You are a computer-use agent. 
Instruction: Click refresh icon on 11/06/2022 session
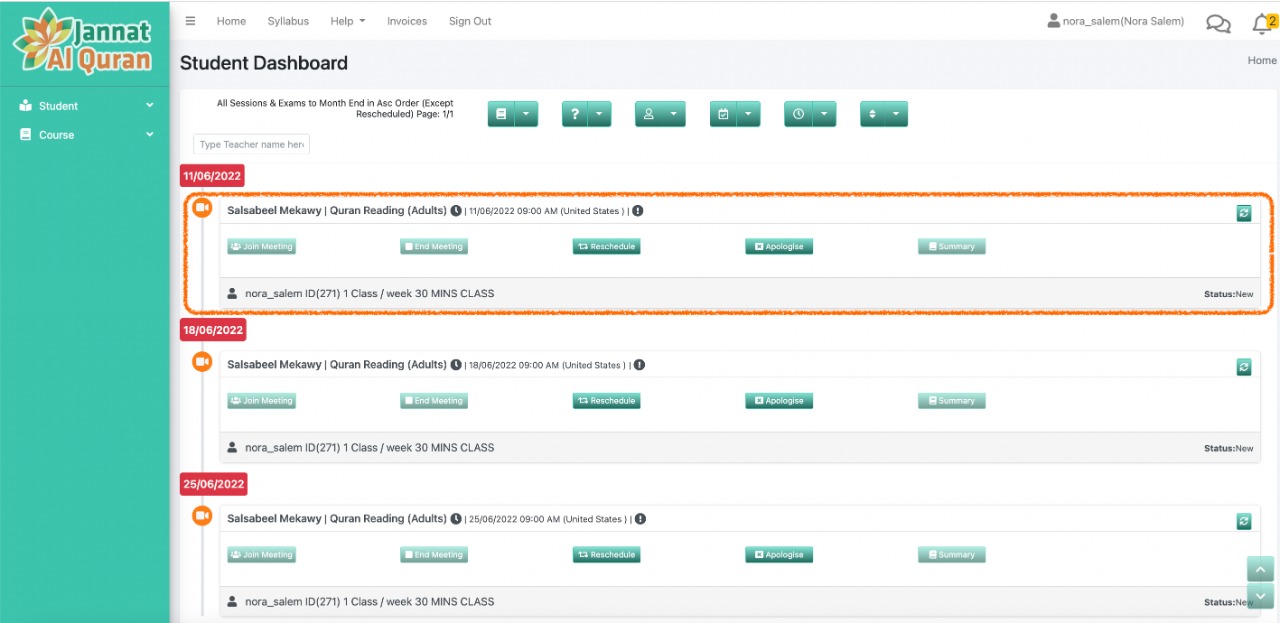1243,213
